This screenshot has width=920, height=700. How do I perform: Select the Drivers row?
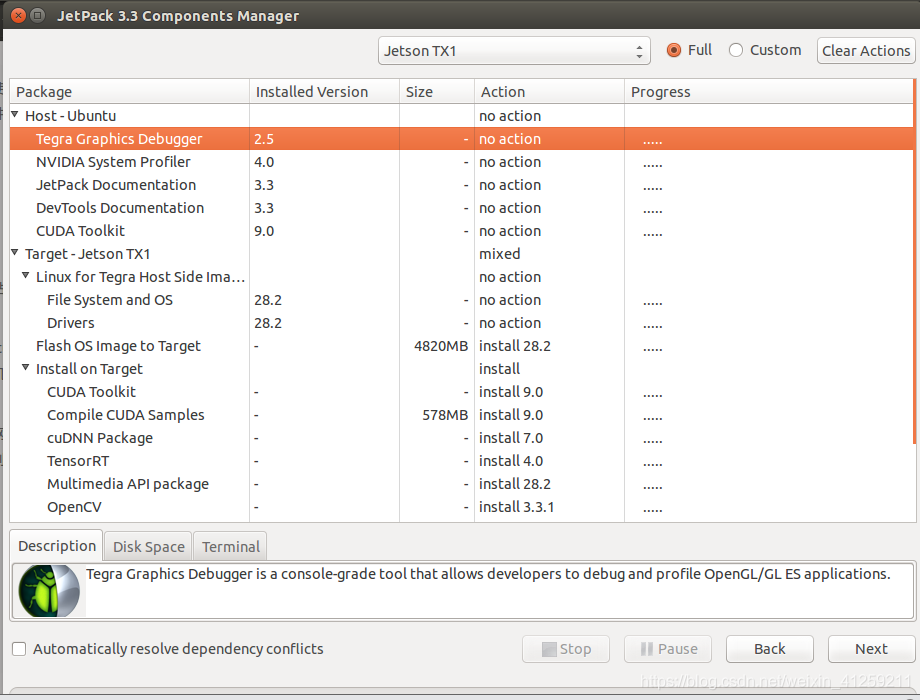click(461, 323)
